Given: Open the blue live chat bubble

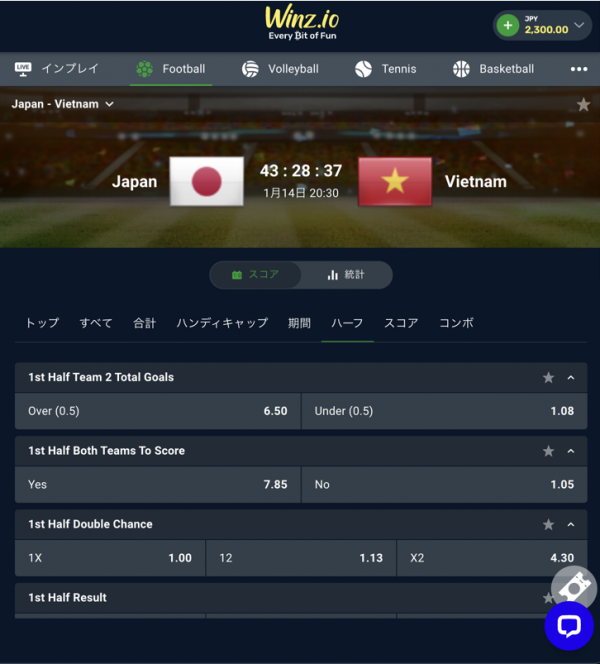Looking at the screenshot, I should pyautogui.click(x=569, y=625).
